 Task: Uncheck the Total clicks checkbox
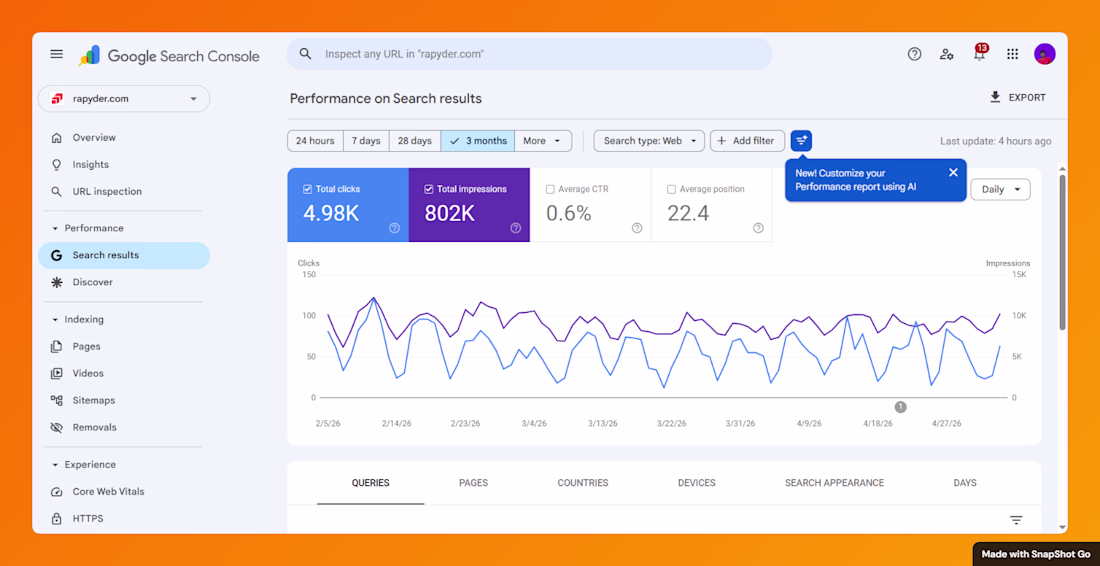coord(307,189)
